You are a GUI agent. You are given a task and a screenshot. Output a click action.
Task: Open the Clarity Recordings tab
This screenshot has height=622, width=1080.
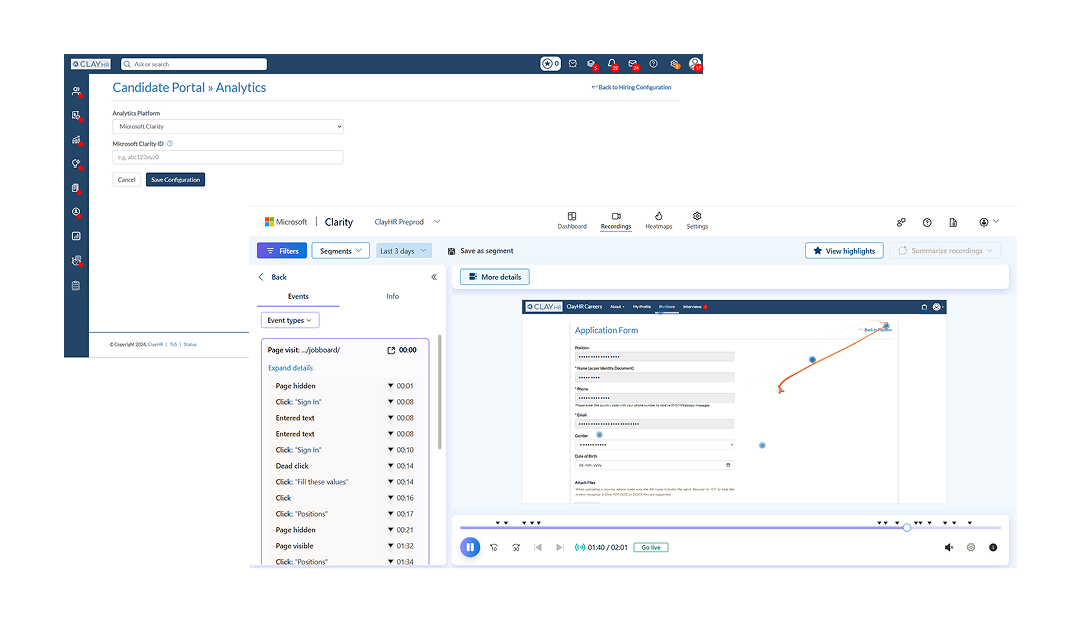point(616,220)
